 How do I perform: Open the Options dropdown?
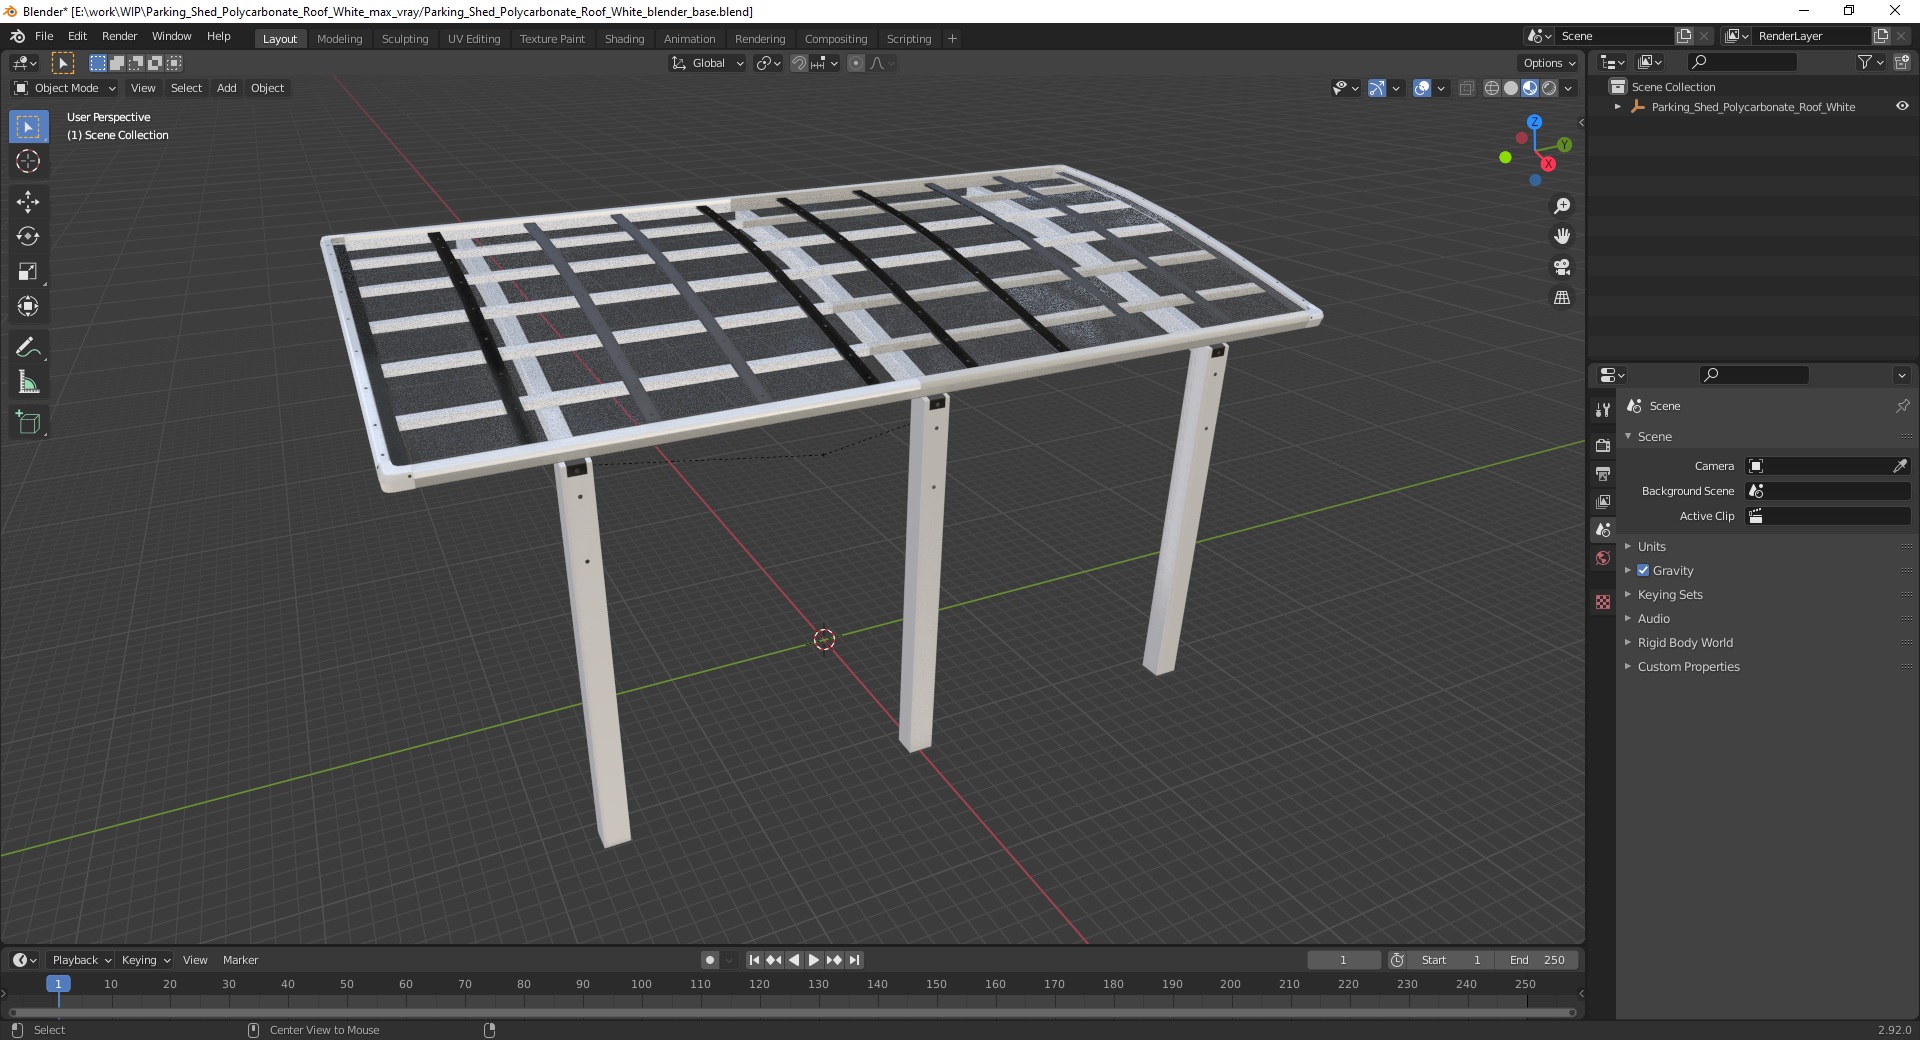pyautogui.click(x=1548, y=63)
